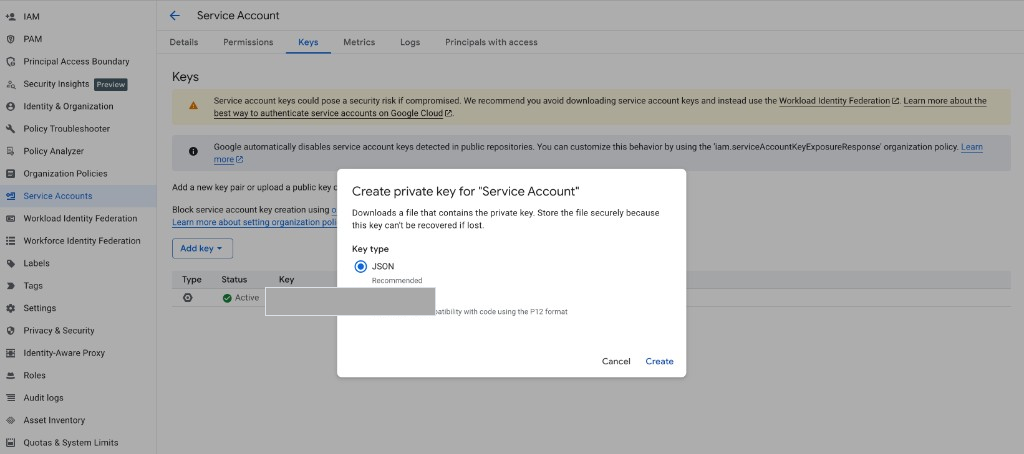Click the Audit logs icon
Screen dimensions: 1024x454
pos(10,398)
